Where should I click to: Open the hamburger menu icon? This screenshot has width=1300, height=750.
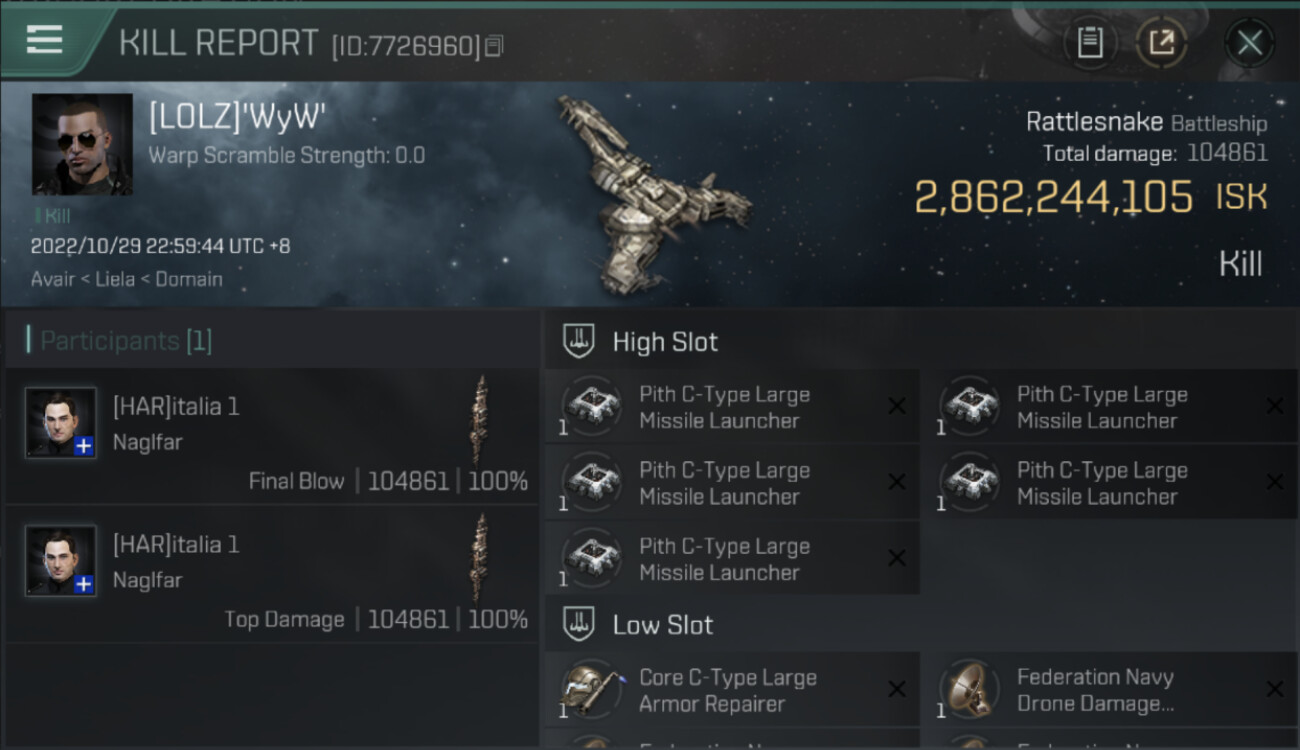coord(44,40)
